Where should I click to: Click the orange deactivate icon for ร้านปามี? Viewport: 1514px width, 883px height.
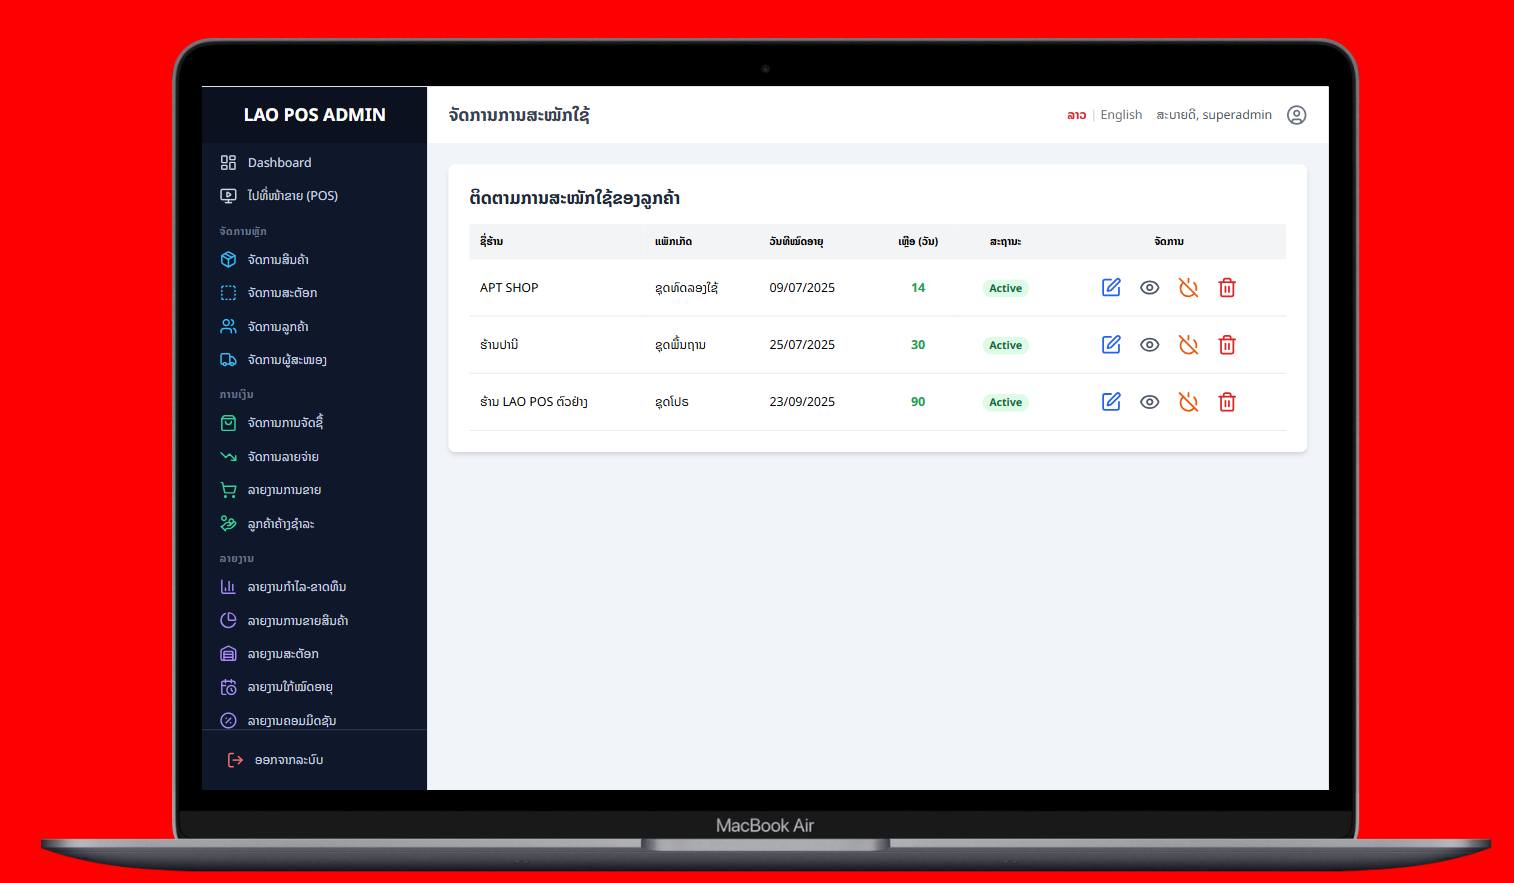click(x=1188, y=345)
